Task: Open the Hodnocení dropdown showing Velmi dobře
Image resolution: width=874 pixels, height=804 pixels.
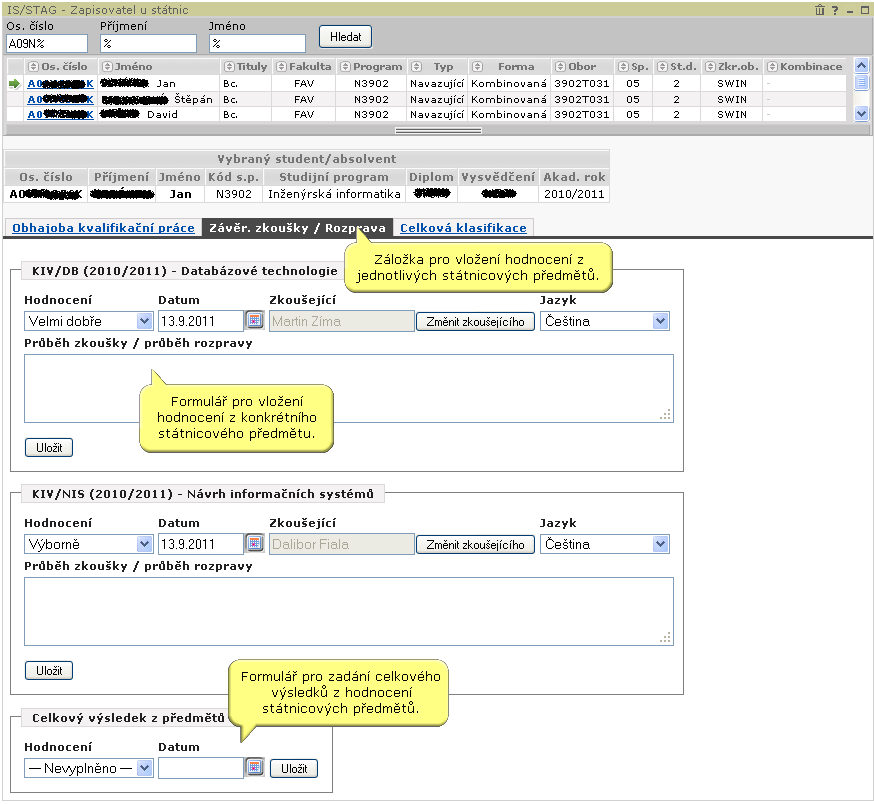Action: coord(89,321)
